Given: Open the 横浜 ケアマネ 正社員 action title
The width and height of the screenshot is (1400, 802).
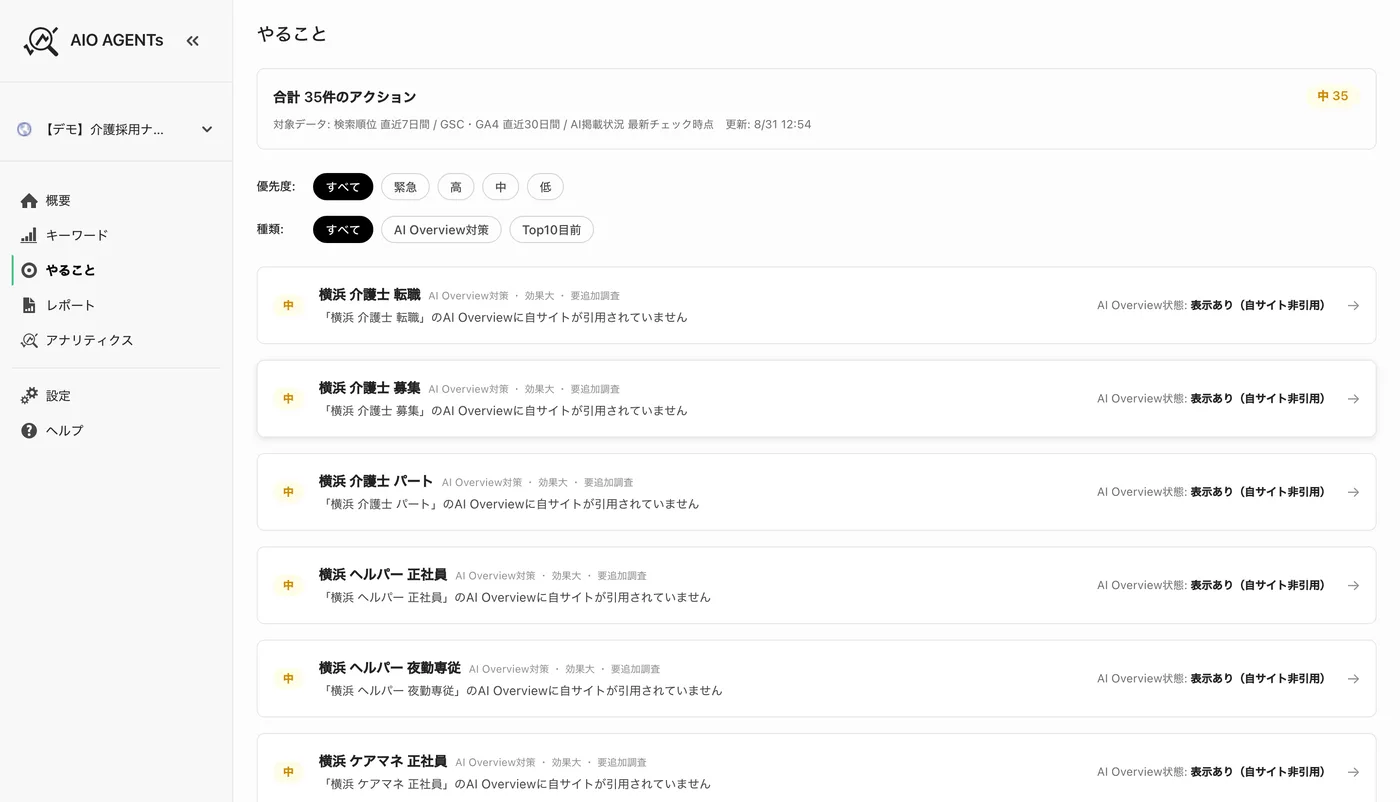Looking at the screenshot, I should coord(383,761).
